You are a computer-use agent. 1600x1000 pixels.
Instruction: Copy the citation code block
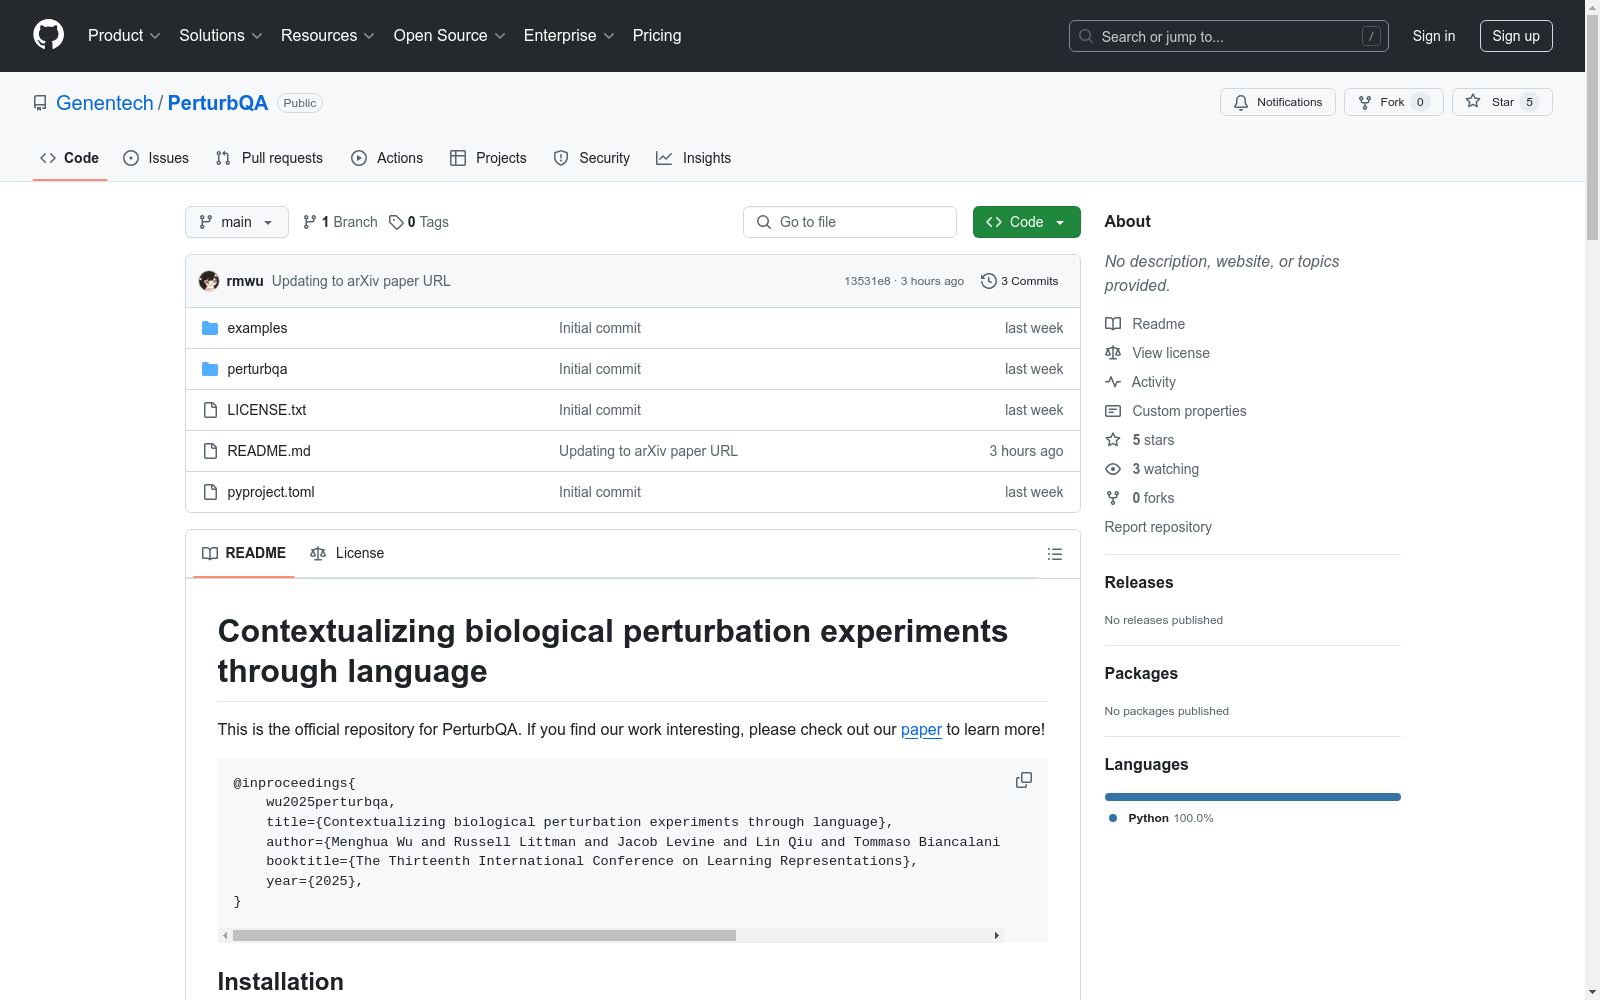point(1024,780)
